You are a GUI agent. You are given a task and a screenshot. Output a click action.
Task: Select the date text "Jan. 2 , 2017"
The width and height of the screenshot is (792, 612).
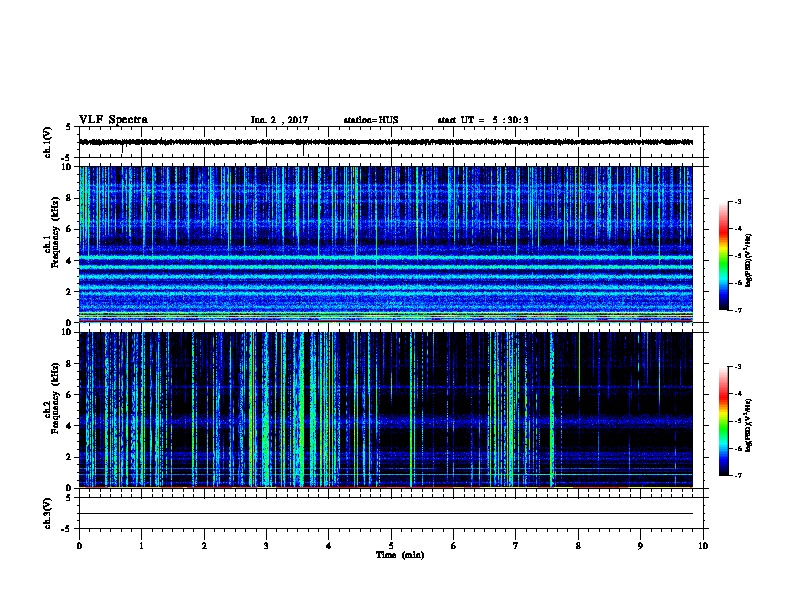(x=279, y=120)
